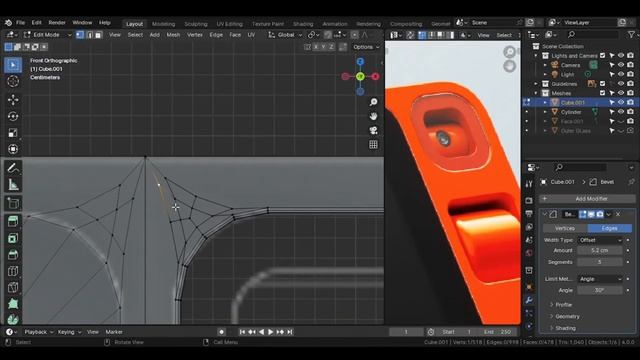The image size is (640, 360).
Task: Select the Loop Cut tool
Action: 13,271
